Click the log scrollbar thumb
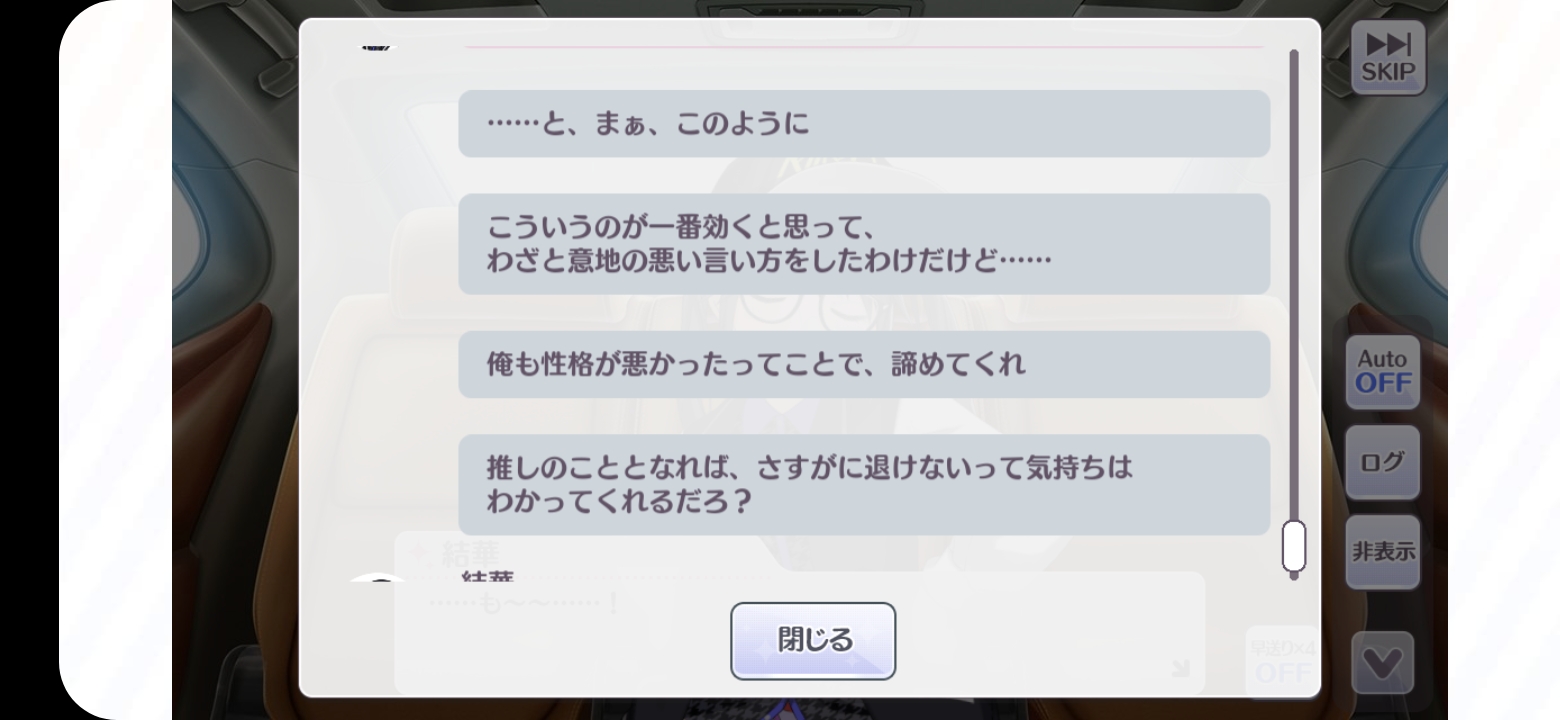This screenshot has height=720, width=1560. (1294, 545)
